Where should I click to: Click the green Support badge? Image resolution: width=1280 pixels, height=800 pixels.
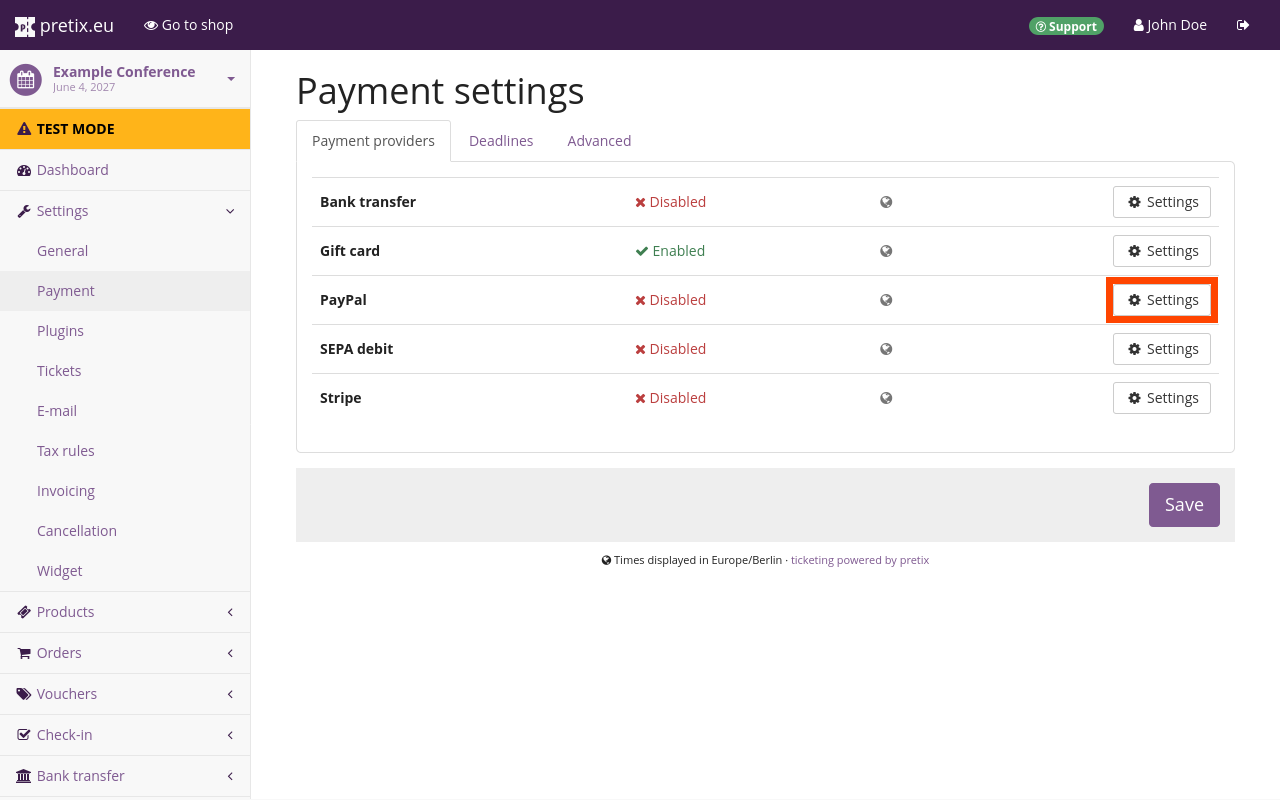[x=1066, y=26]
